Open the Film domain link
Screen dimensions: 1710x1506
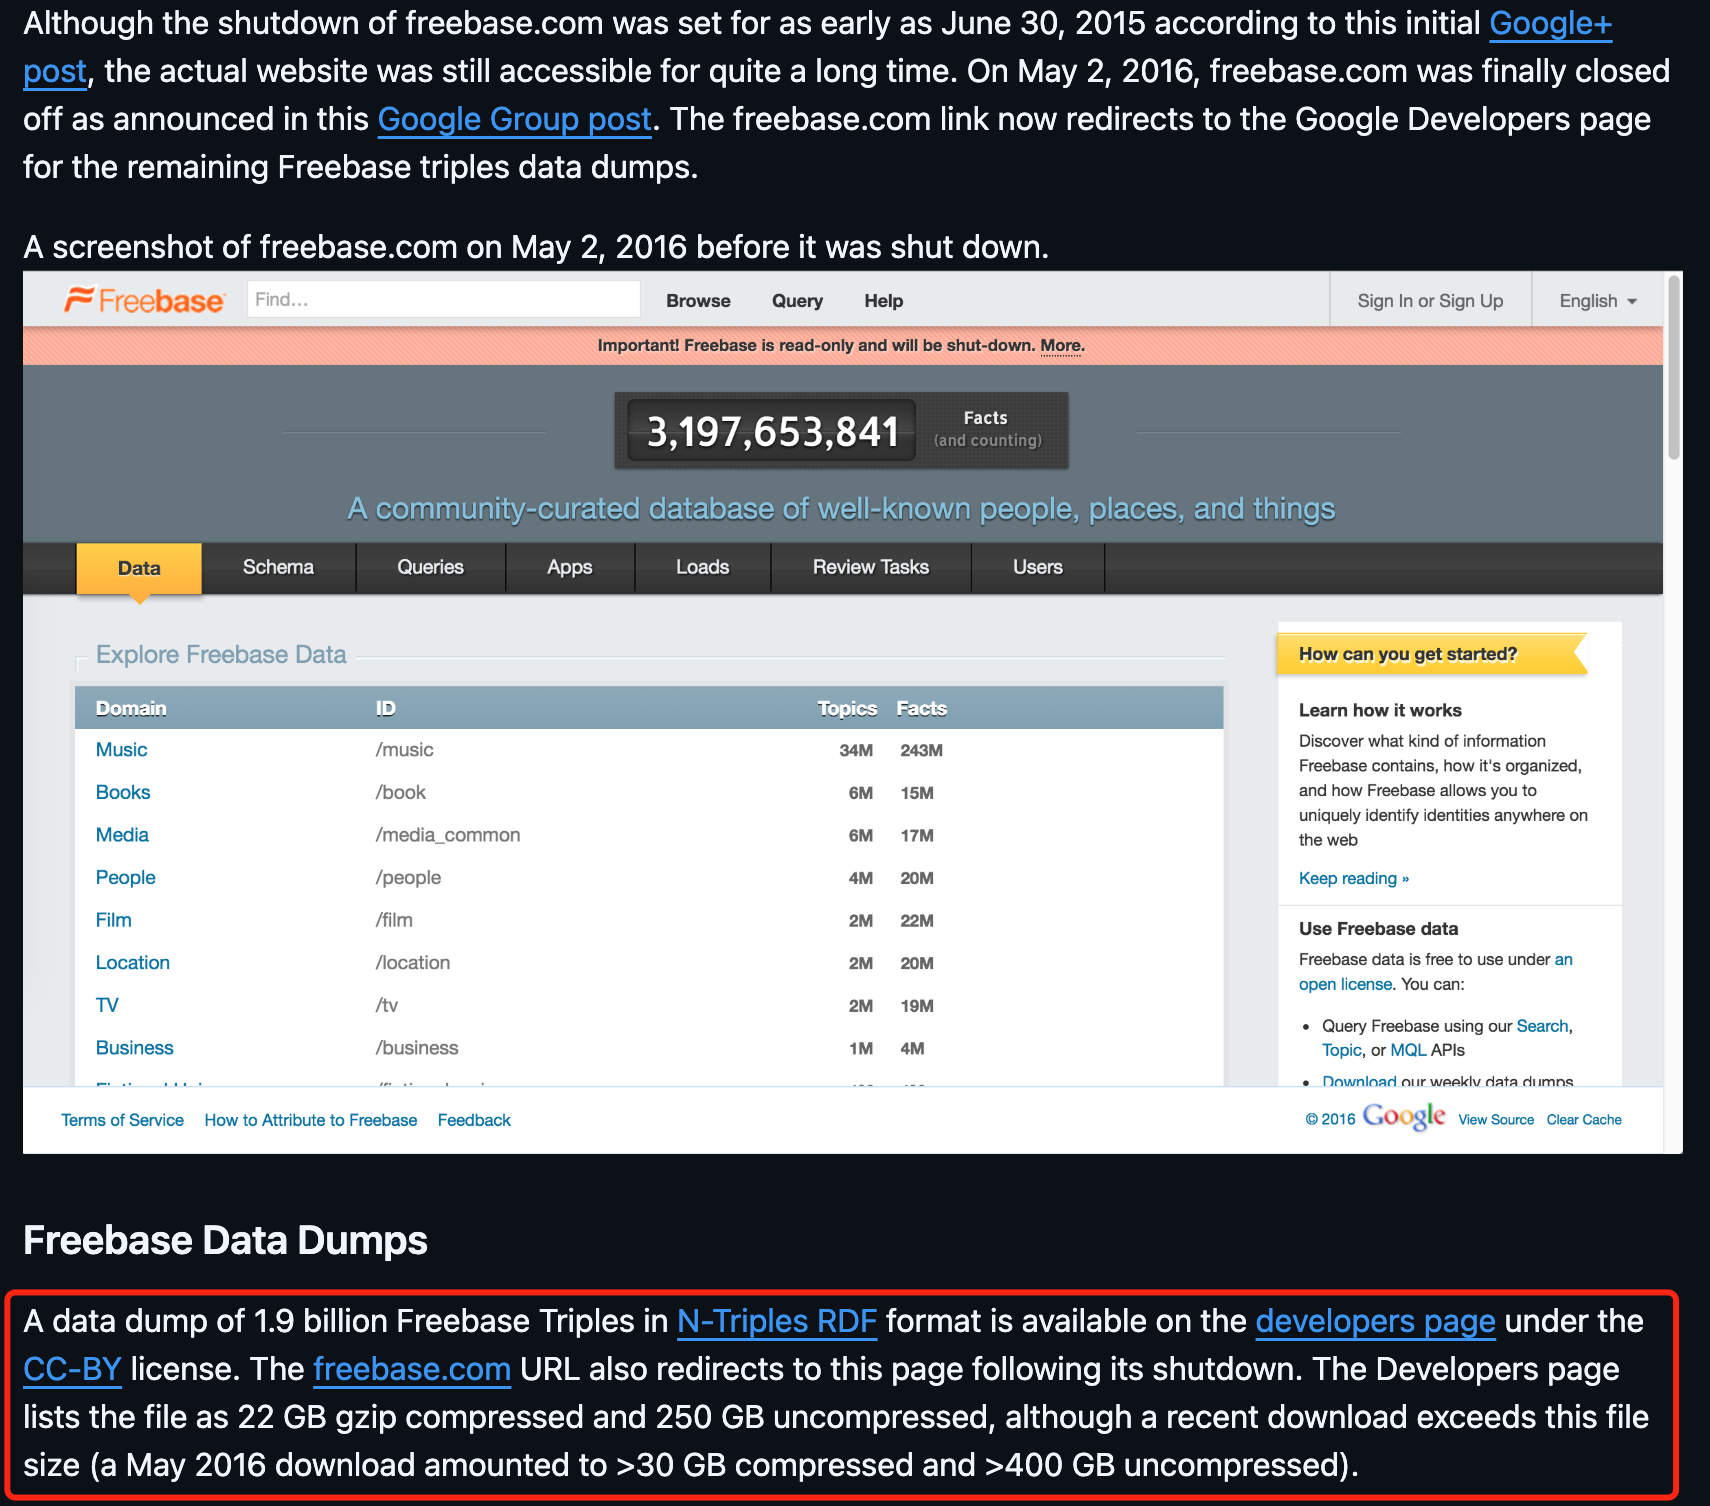pos(112,919)
